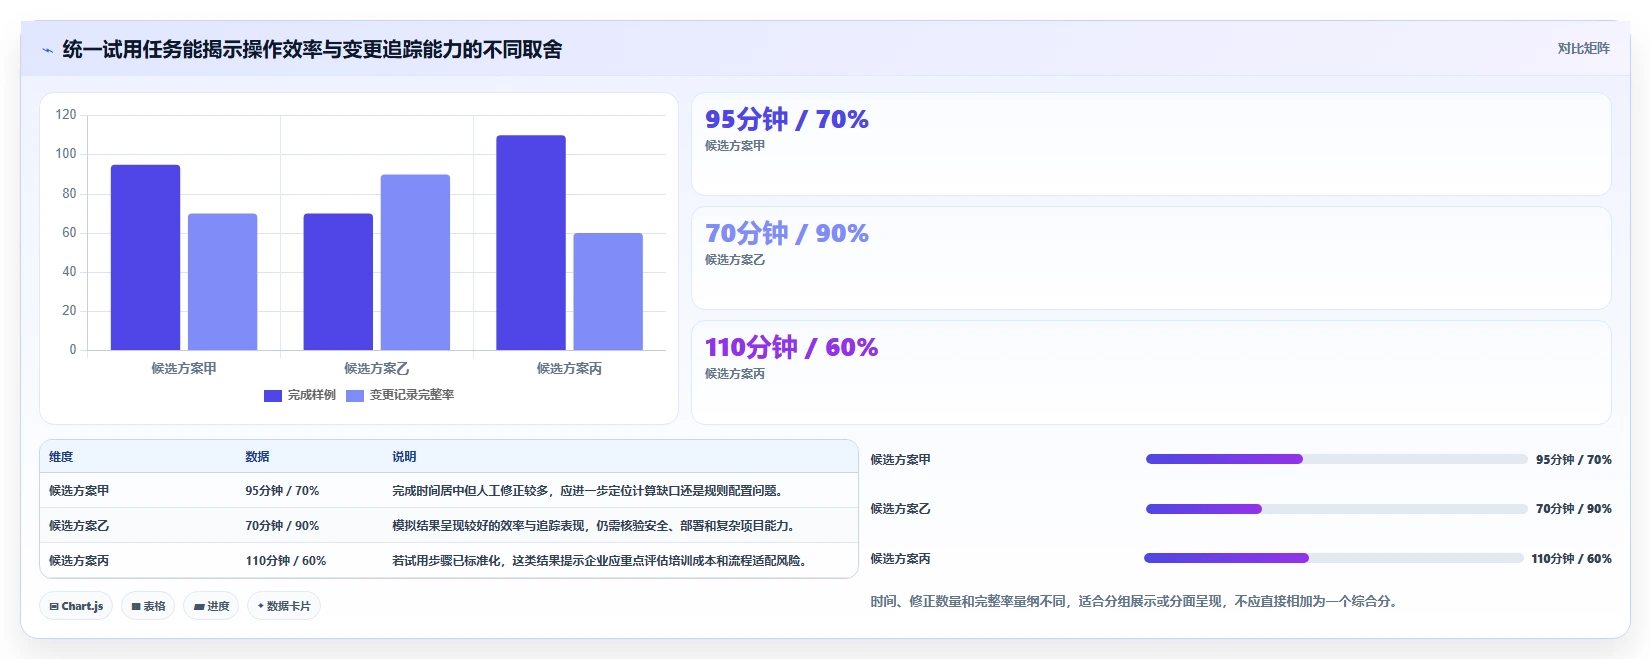The height and width of the screenshot is (659, 1651).
Task: Click the chart axis label 候选方案乙
Action: point(376,368)
